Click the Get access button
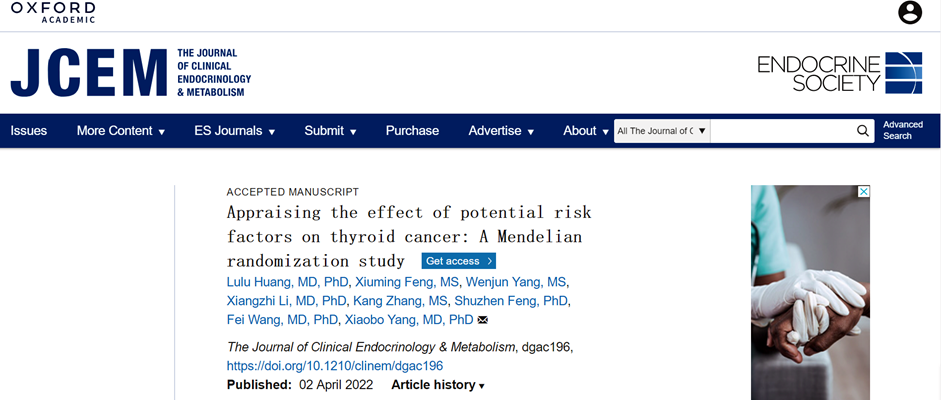The height and width of the screenshot is (400, 941). [459, 261]
